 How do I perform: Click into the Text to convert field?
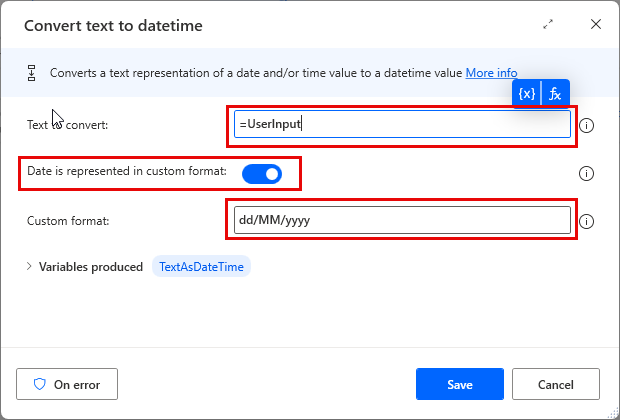400,125
